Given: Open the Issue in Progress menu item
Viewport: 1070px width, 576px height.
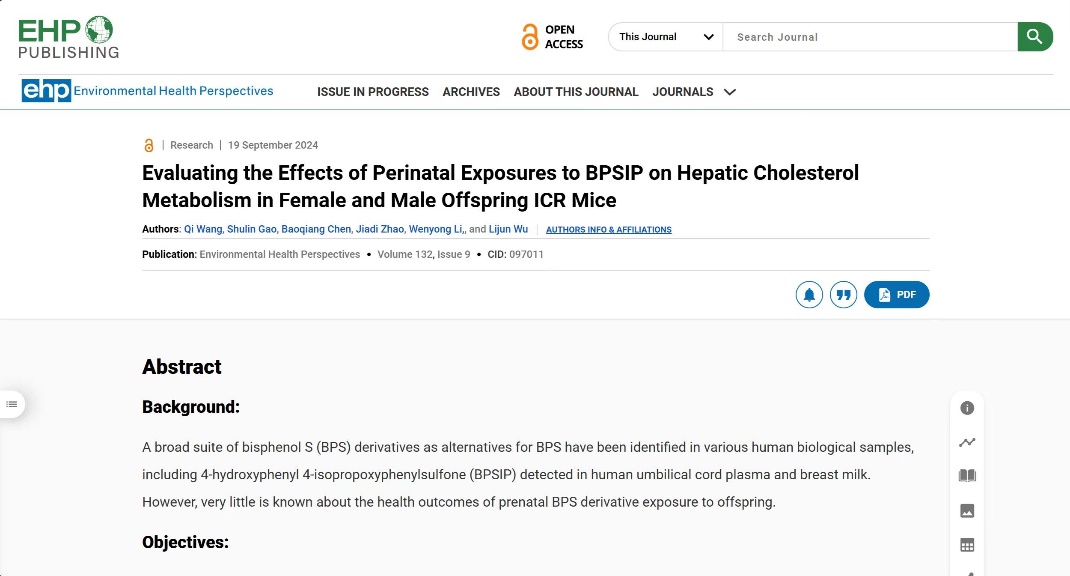Looking at the screenshot, I should (x=373, y=92).
